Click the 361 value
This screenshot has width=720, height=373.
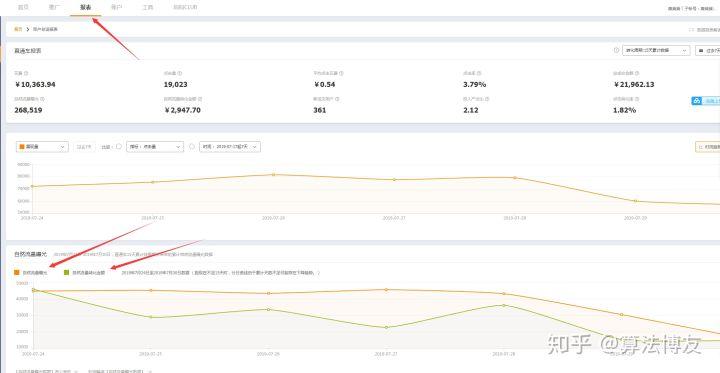click(x=320, y=110)
